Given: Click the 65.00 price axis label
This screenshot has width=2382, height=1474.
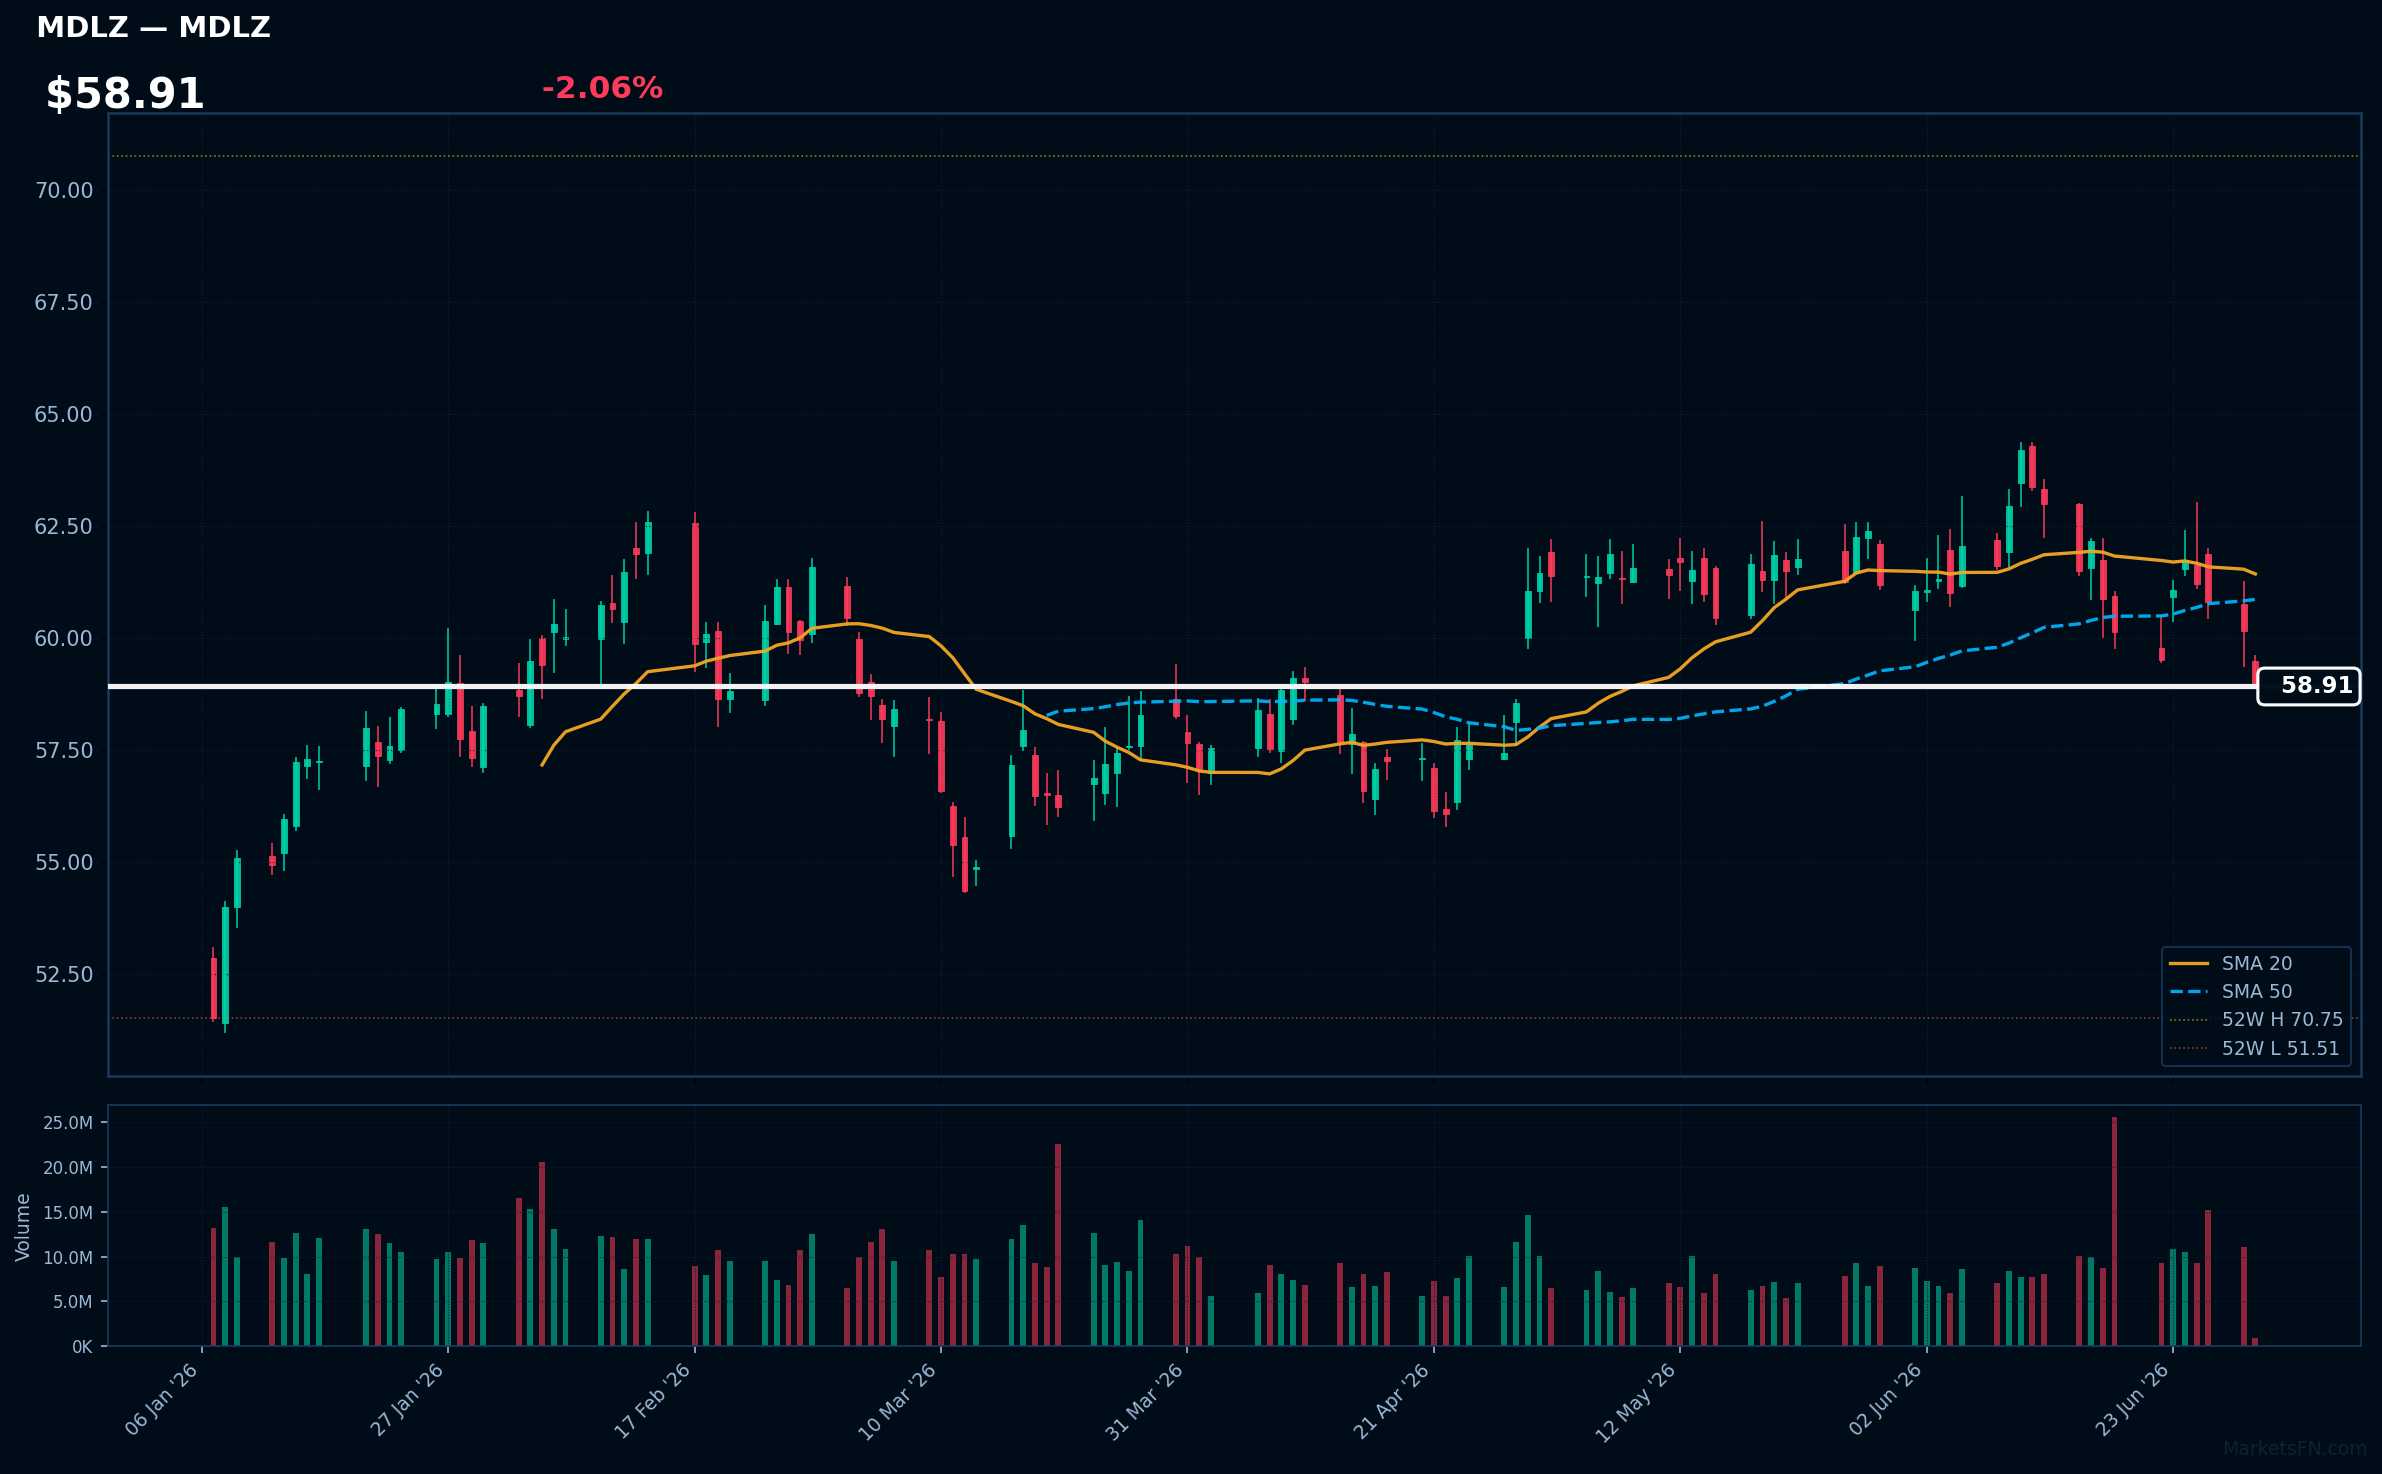Looking at the screenshot, I should pos(63,414).
